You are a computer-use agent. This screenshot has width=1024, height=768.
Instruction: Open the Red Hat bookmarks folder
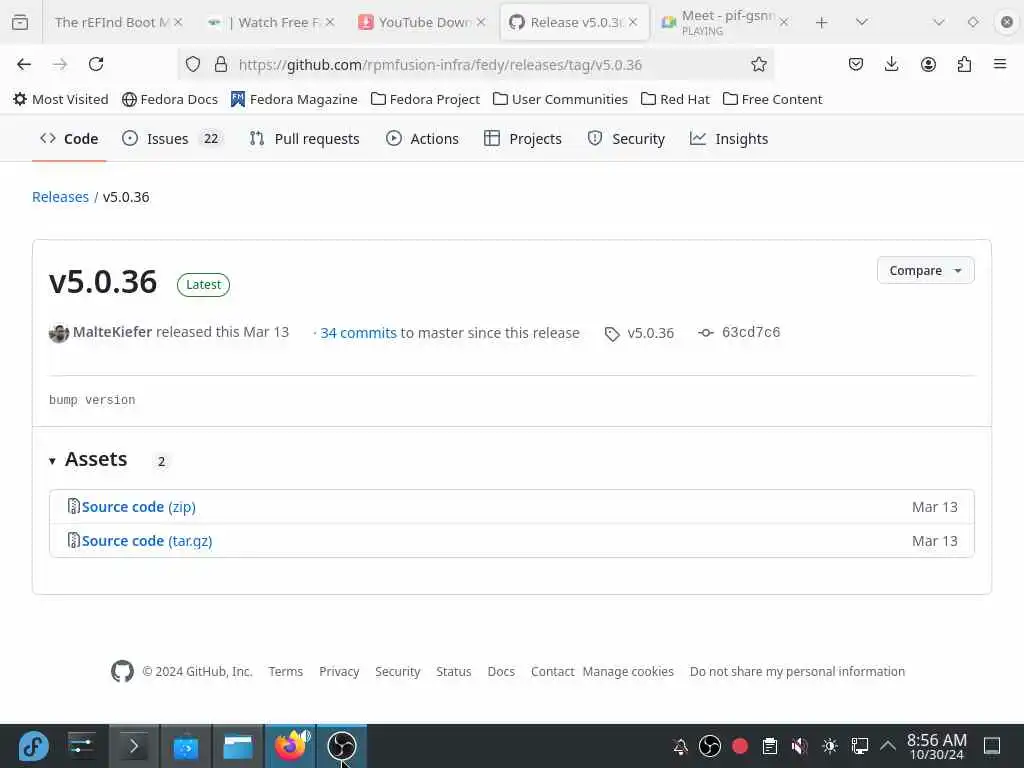[675, 99]
